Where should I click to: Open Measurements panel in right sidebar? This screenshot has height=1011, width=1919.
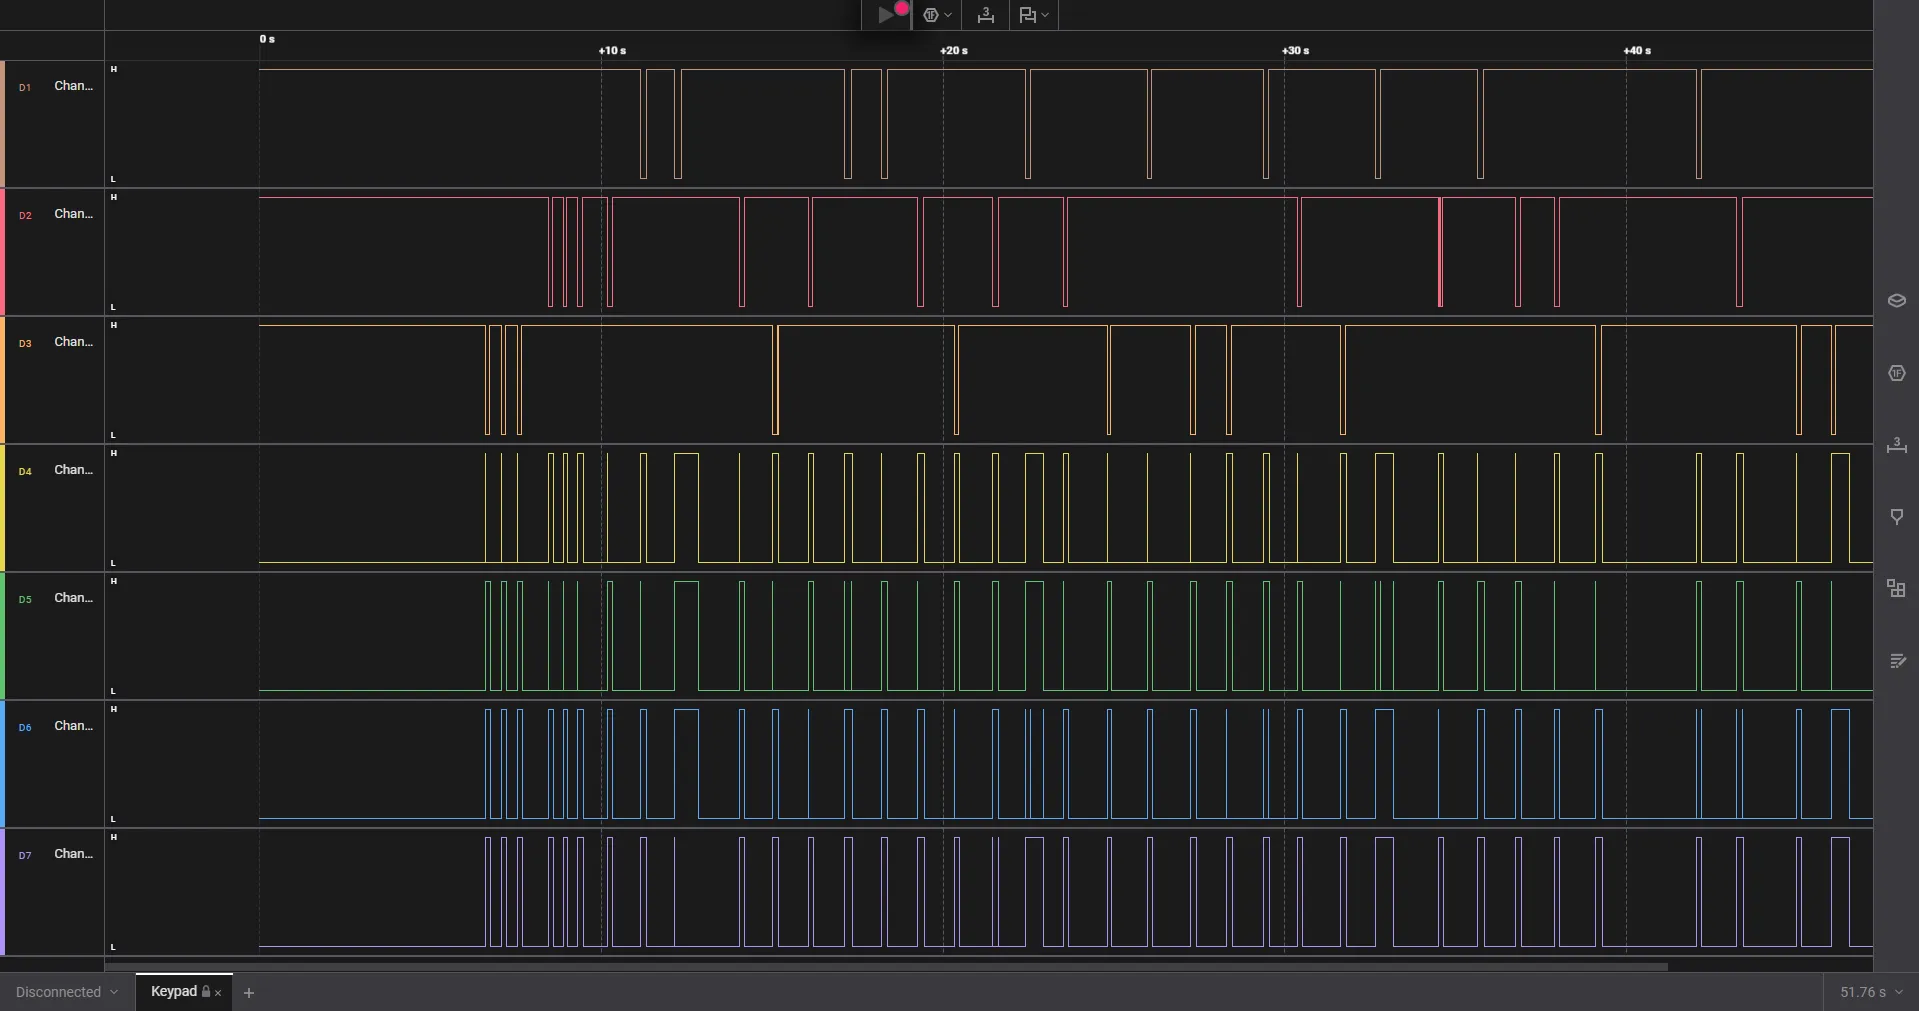(1896, 445)
